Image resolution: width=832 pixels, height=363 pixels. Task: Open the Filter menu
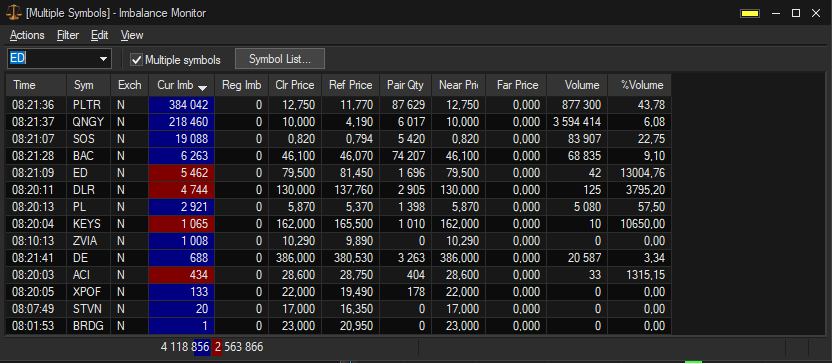pyautogui.click(x=68, y=35)
